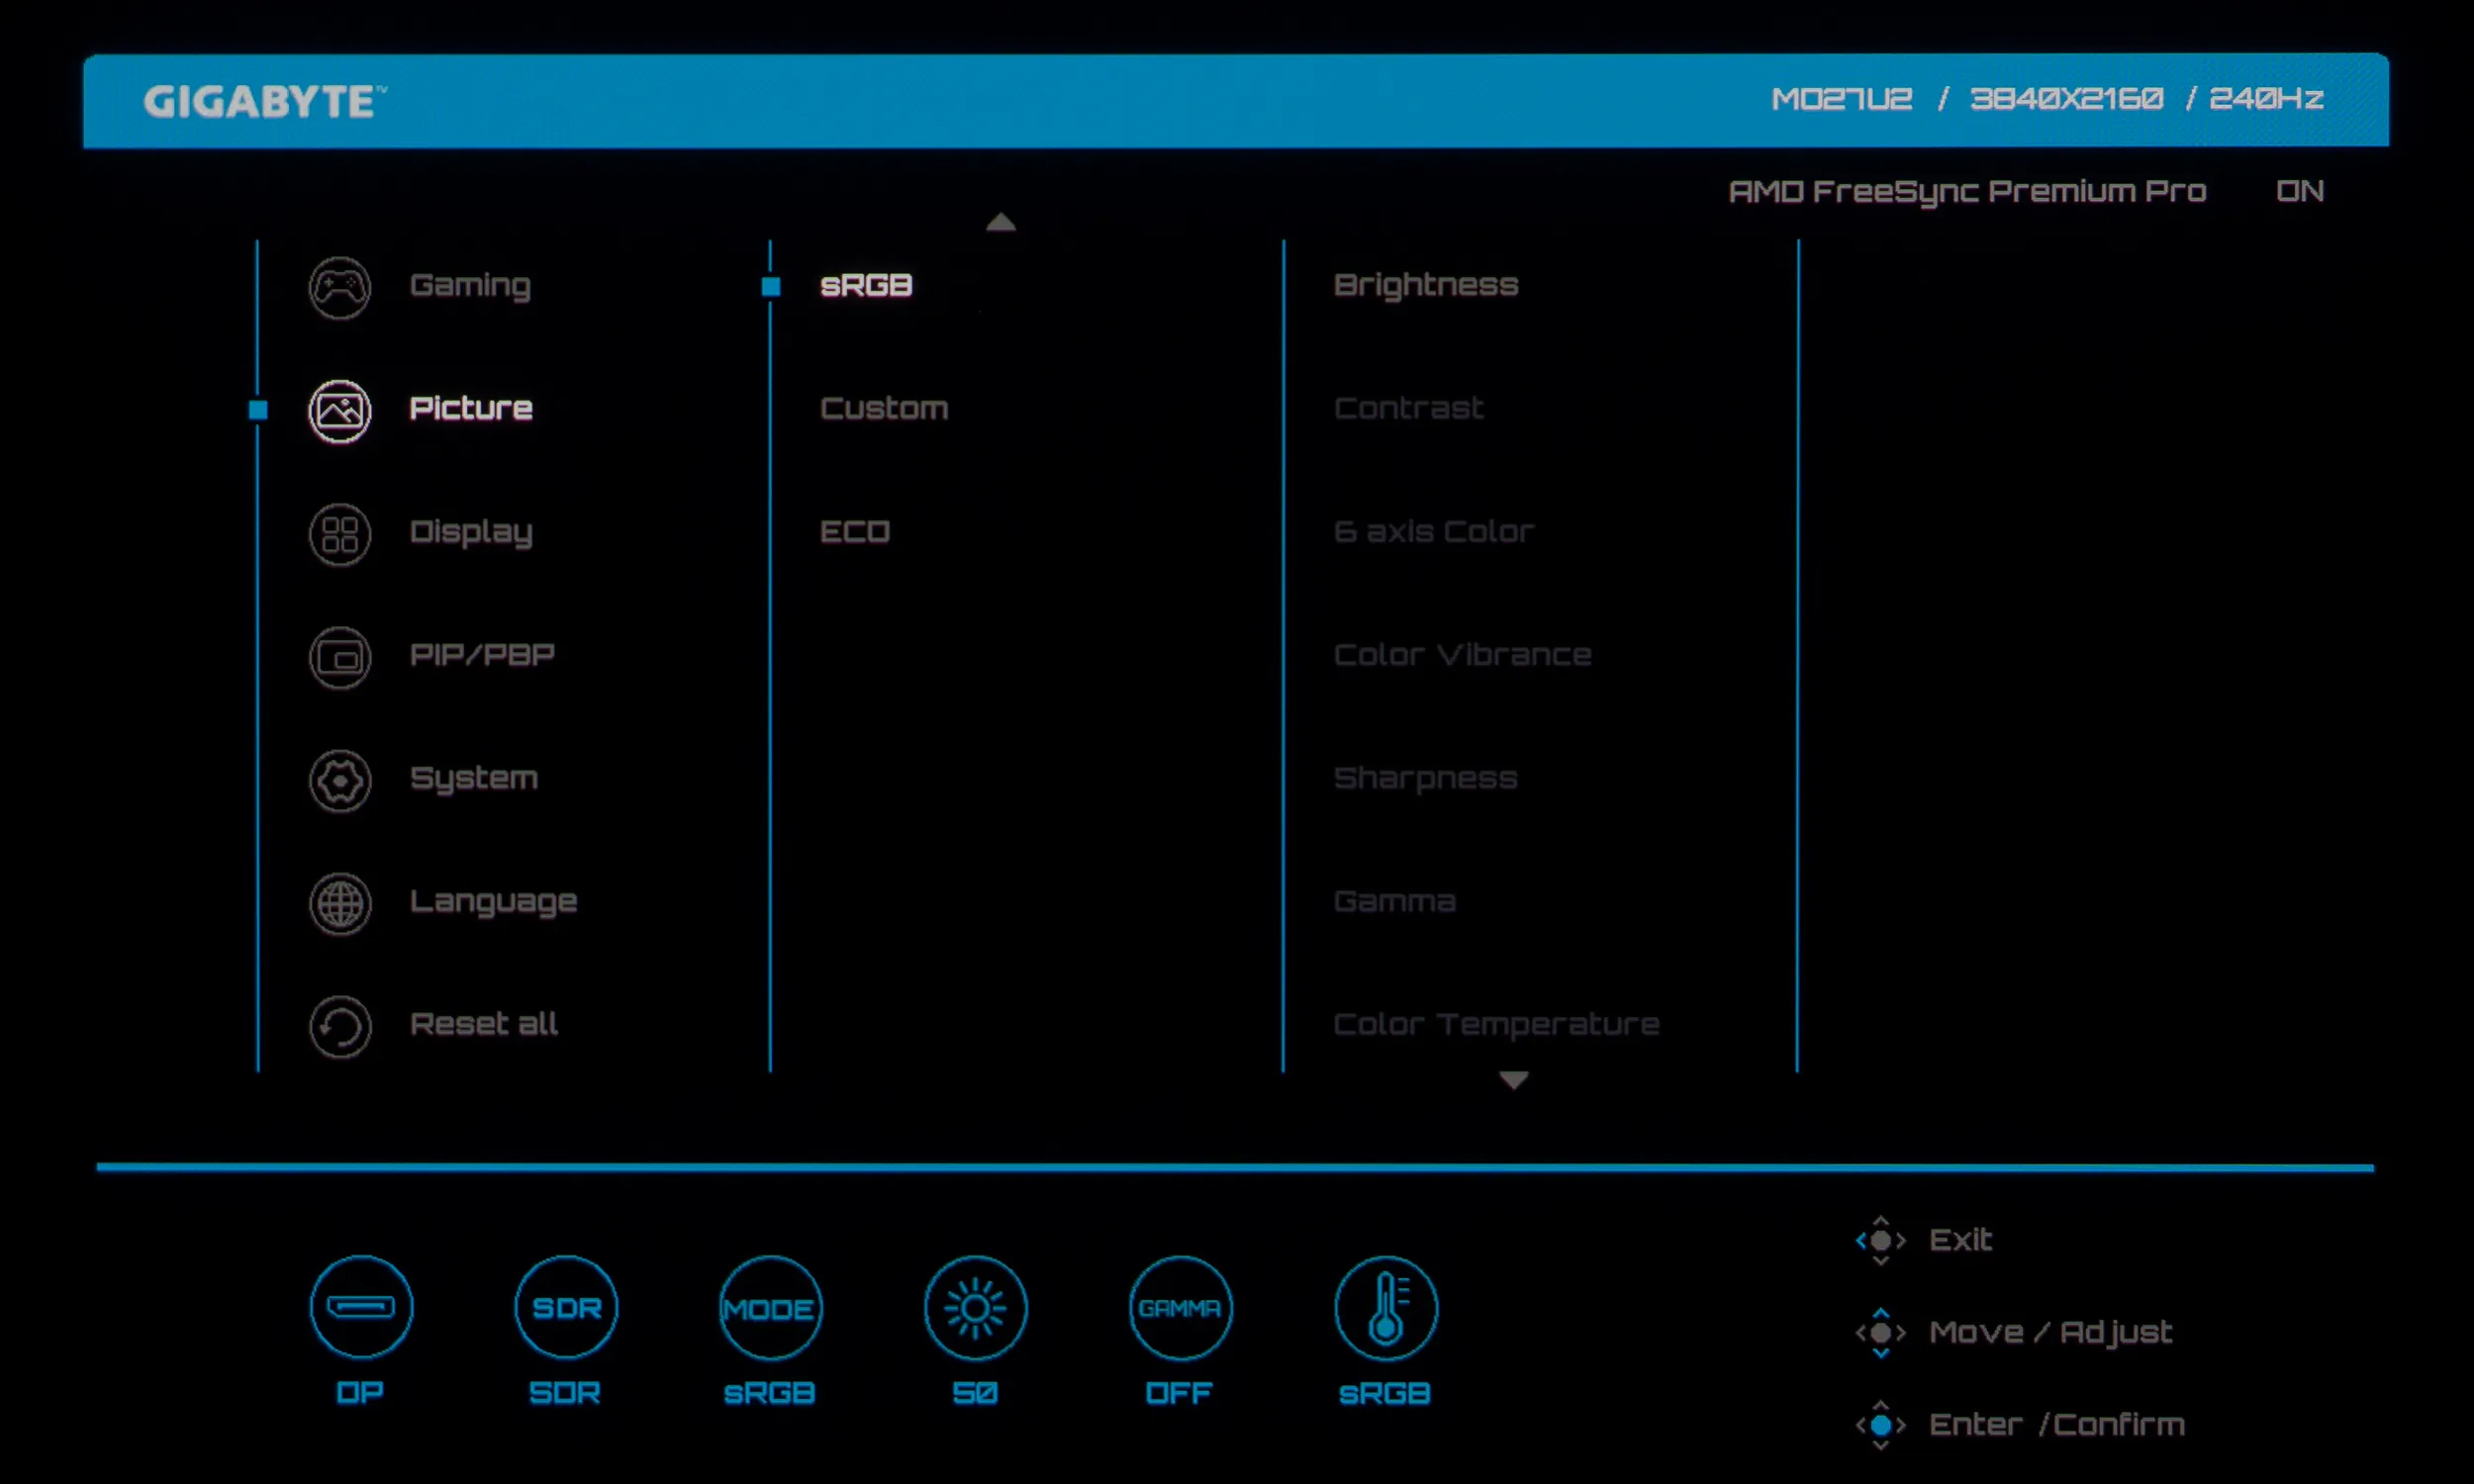The width and height of the screenshot is (2474, 1484).
Task: Open the Display grid icon
Action: 340,534
